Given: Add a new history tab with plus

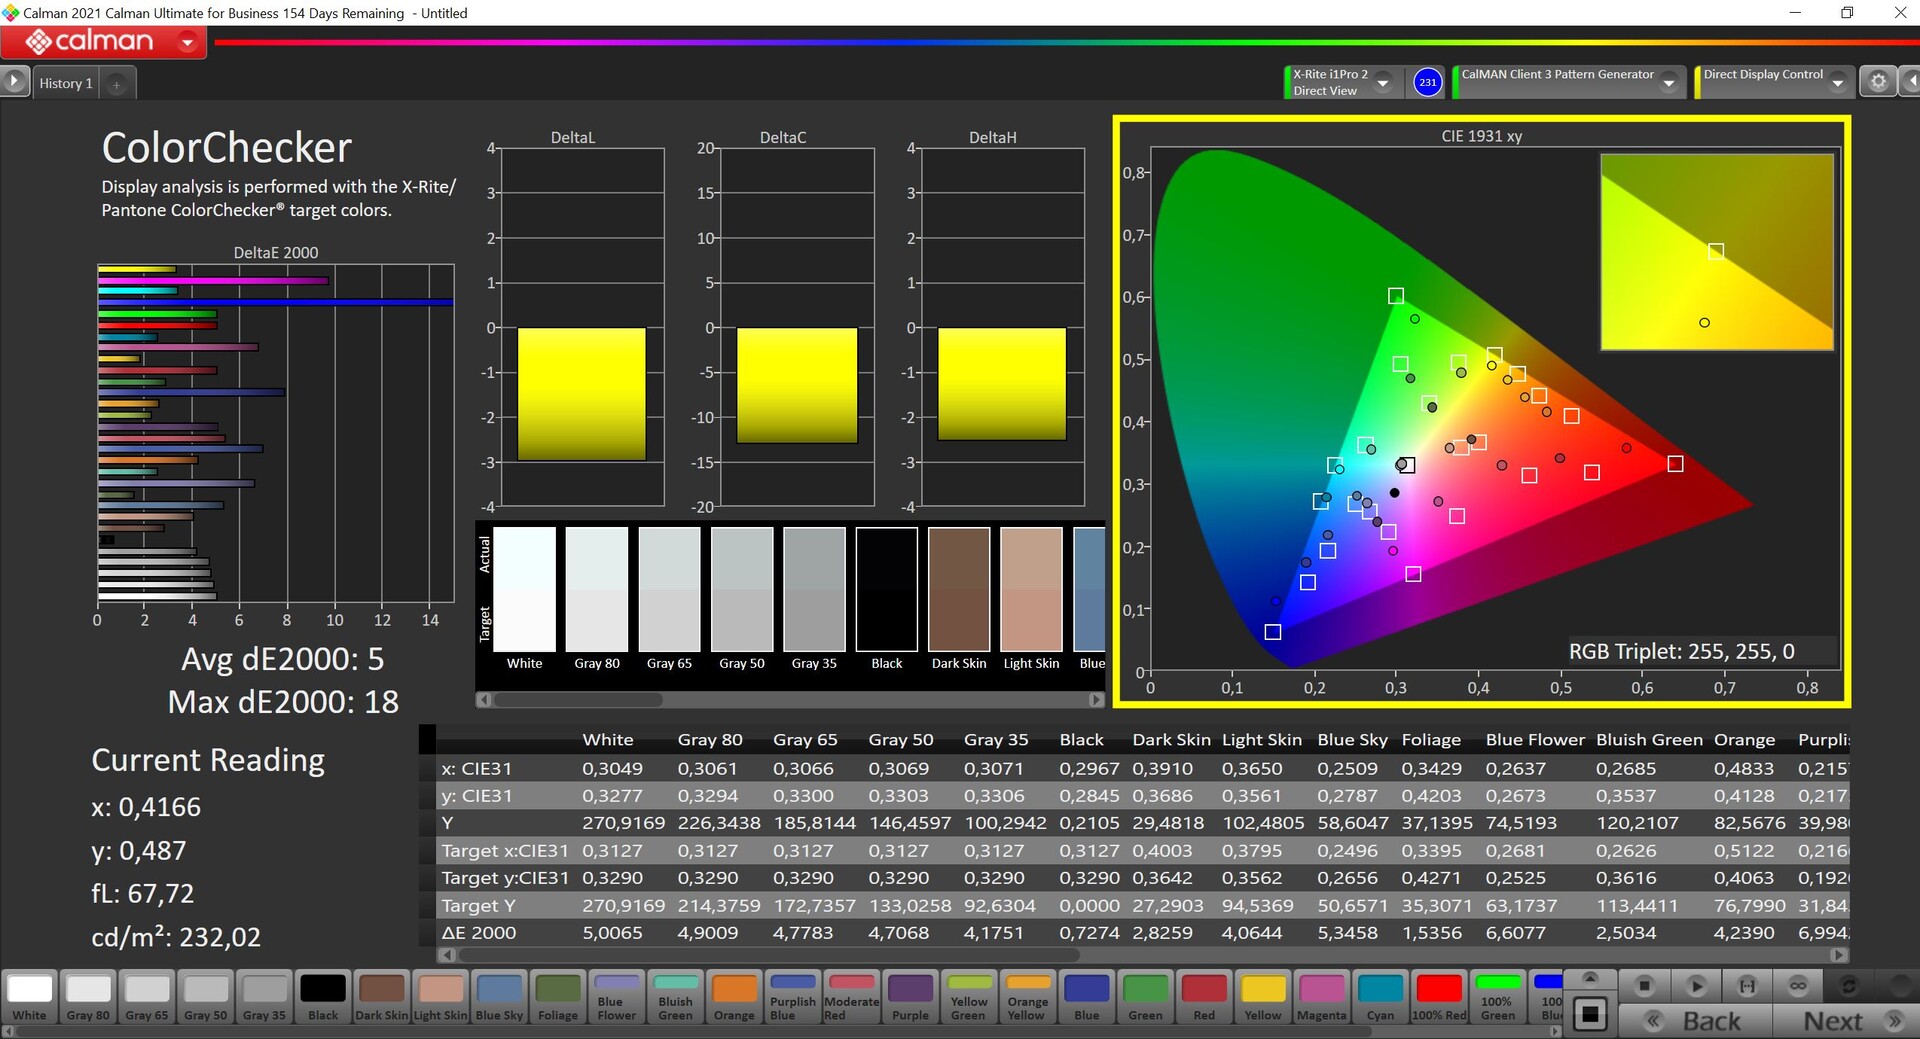Looking at the screenshot, I should [x=116, y=84].
